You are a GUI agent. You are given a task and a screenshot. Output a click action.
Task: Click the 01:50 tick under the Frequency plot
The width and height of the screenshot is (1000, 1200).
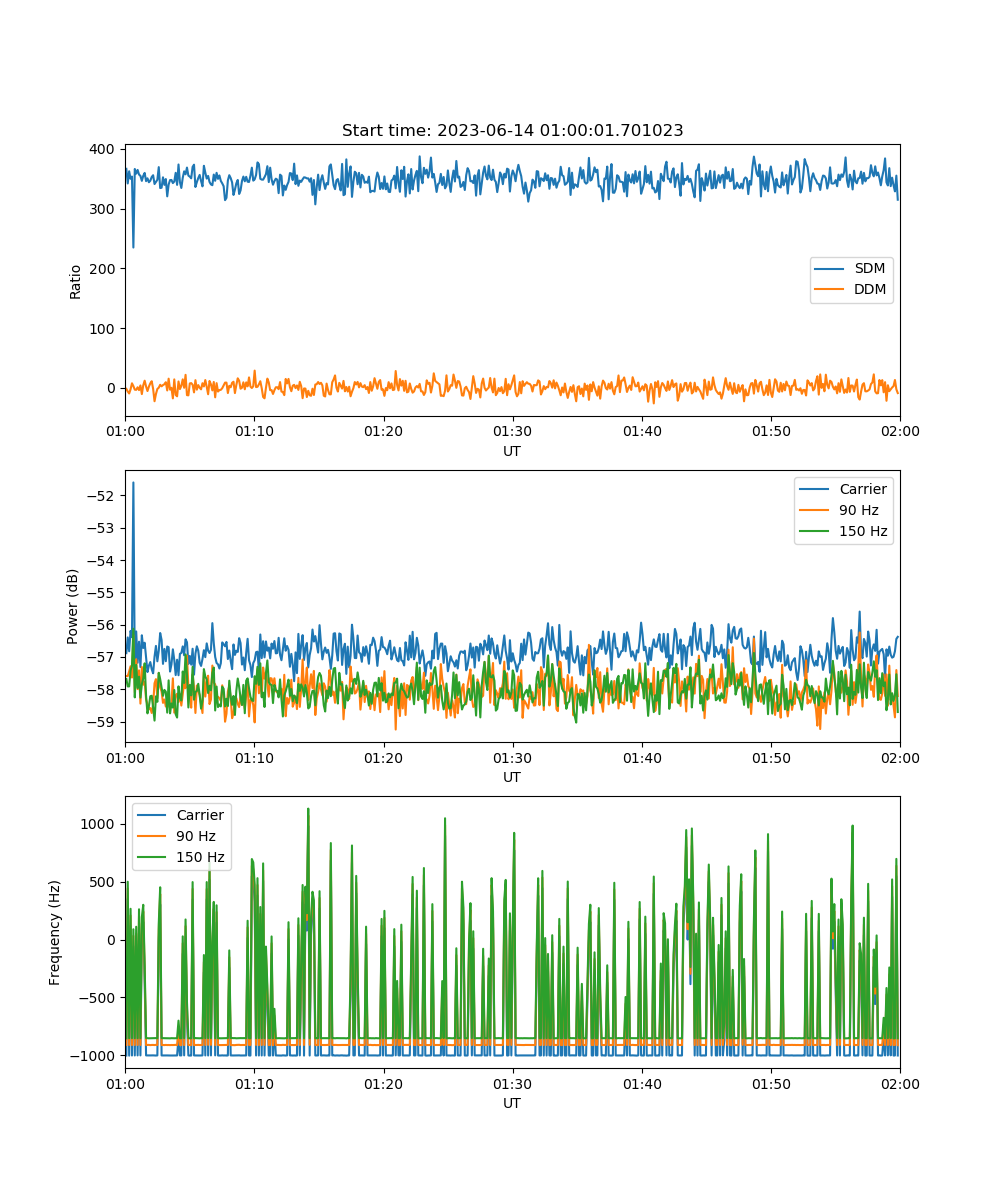(770, 1083)
